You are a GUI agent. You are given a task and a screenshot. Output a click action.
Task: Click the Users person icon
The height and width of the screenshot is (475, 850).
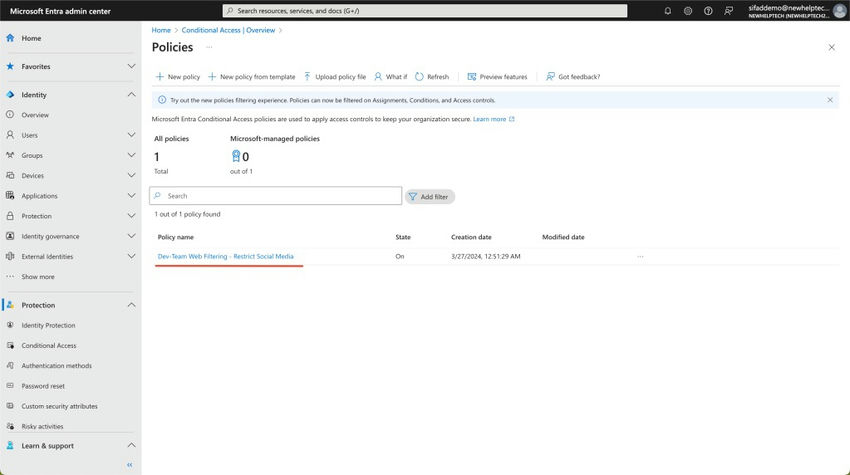pyautogui.click(x=10, y=135)
